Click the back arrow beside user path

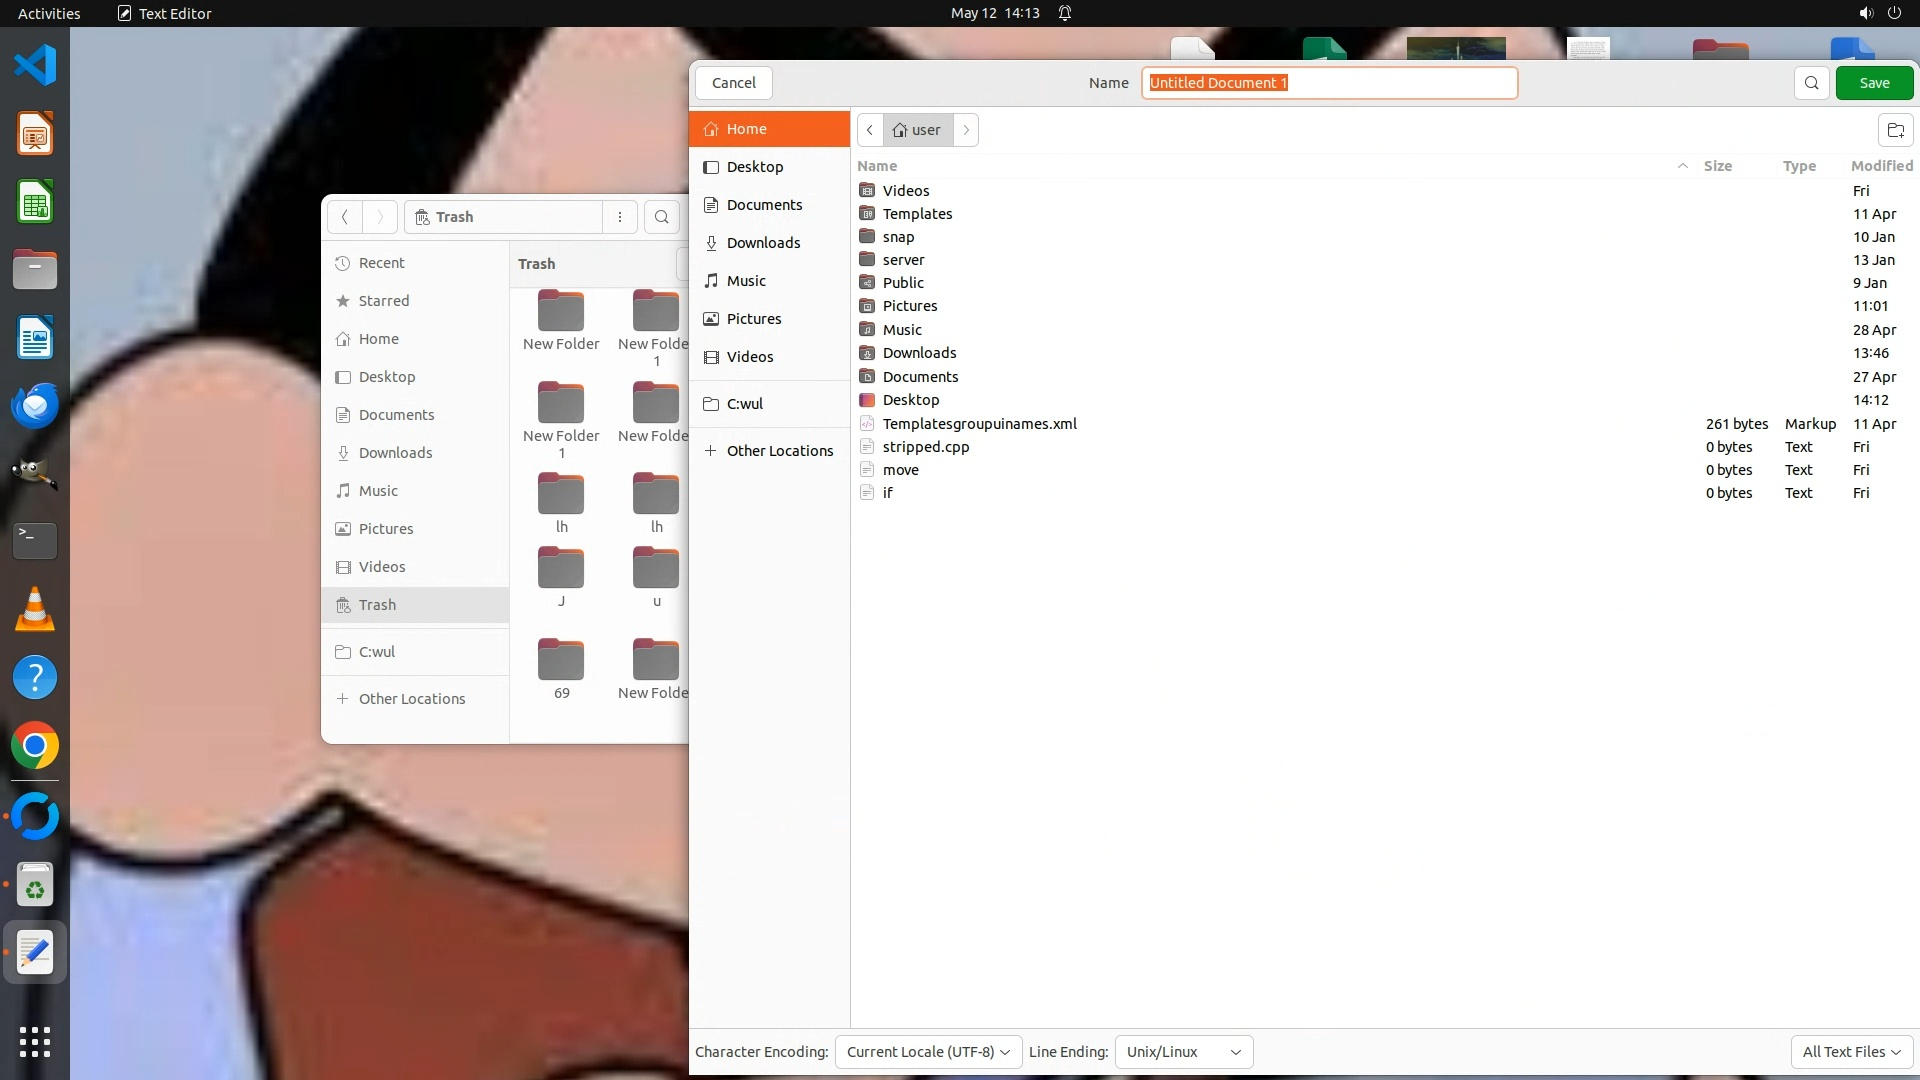tap(870, 130)
